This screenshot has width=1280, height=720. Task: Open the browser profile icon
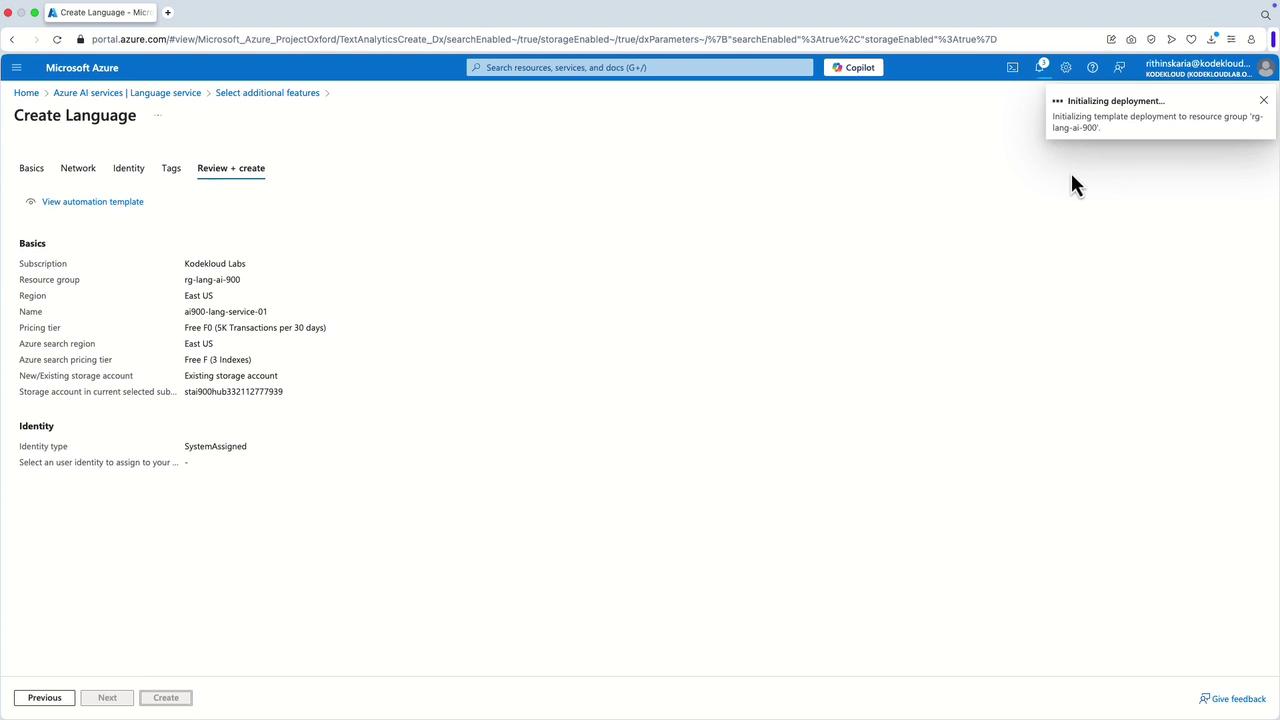click(x=1251, y=40)
